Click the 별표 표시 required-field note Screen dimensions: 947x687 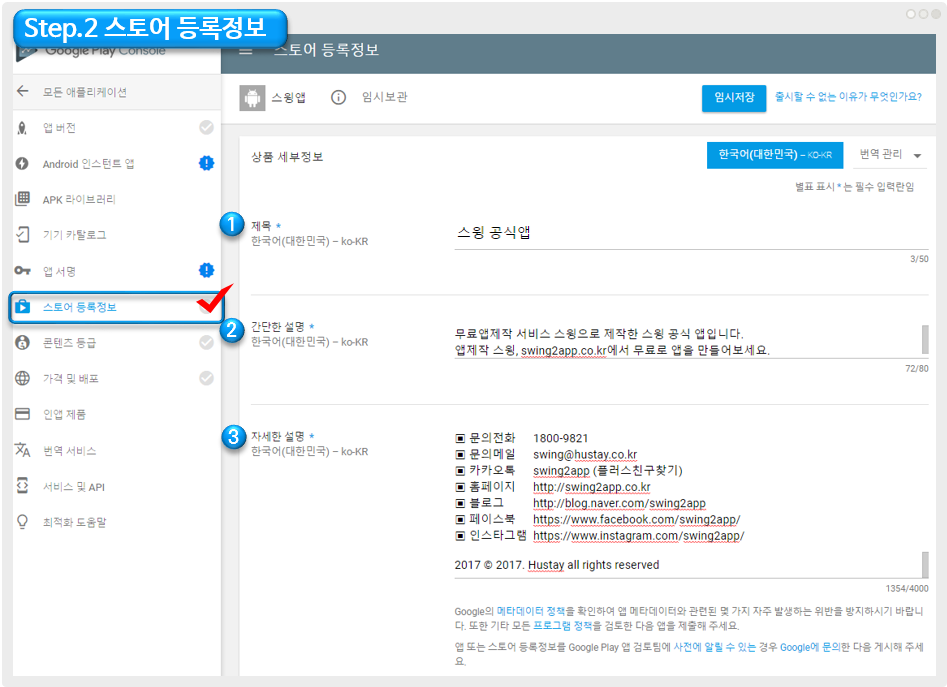click(x=855, y=187)
